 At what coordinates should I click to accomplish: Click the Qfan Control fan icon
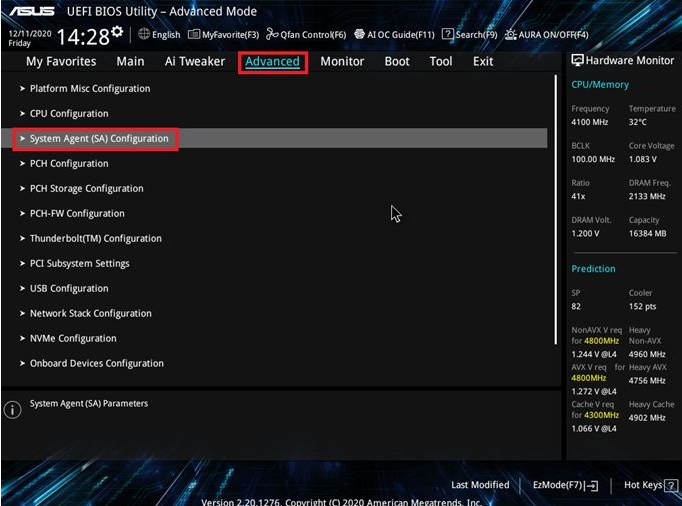coord(272,34)
